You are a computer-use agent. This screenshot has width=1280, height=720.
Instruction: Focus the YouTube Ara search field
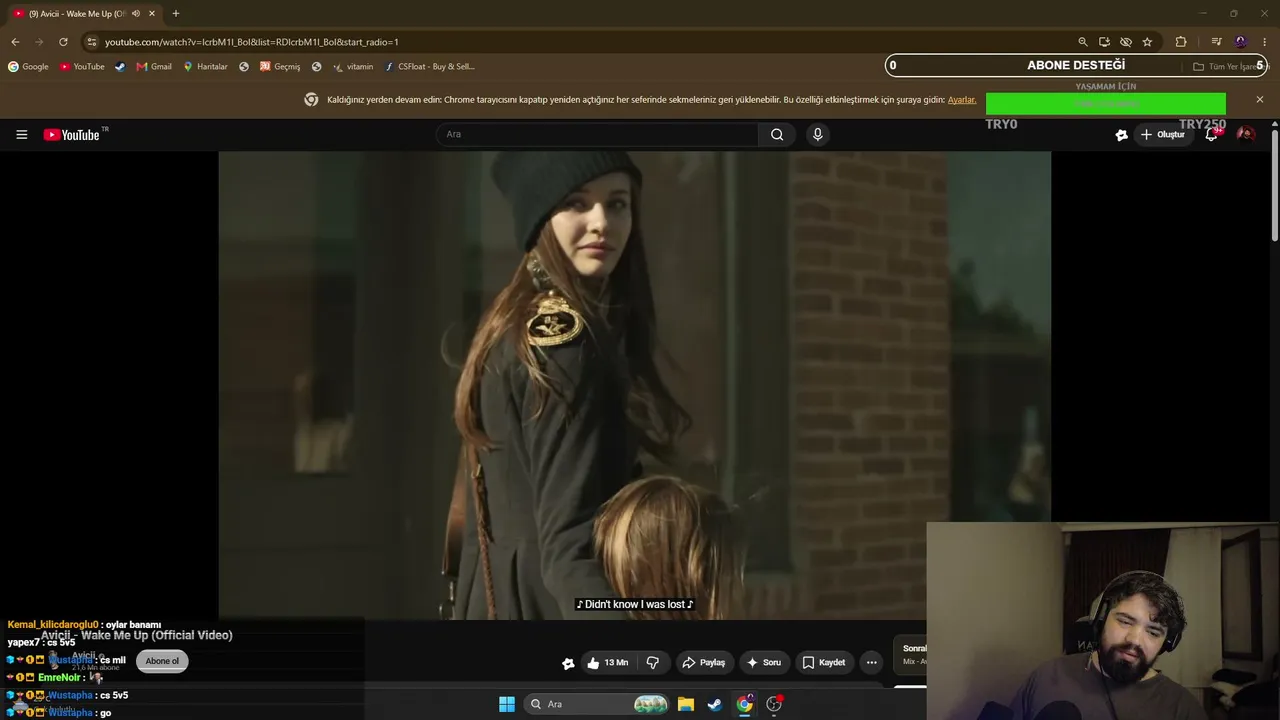point(597,134)
